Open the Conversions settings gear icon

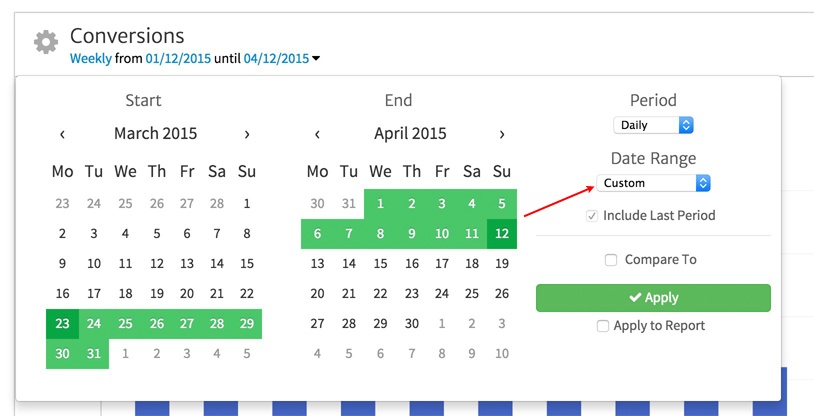coord(45,42)
